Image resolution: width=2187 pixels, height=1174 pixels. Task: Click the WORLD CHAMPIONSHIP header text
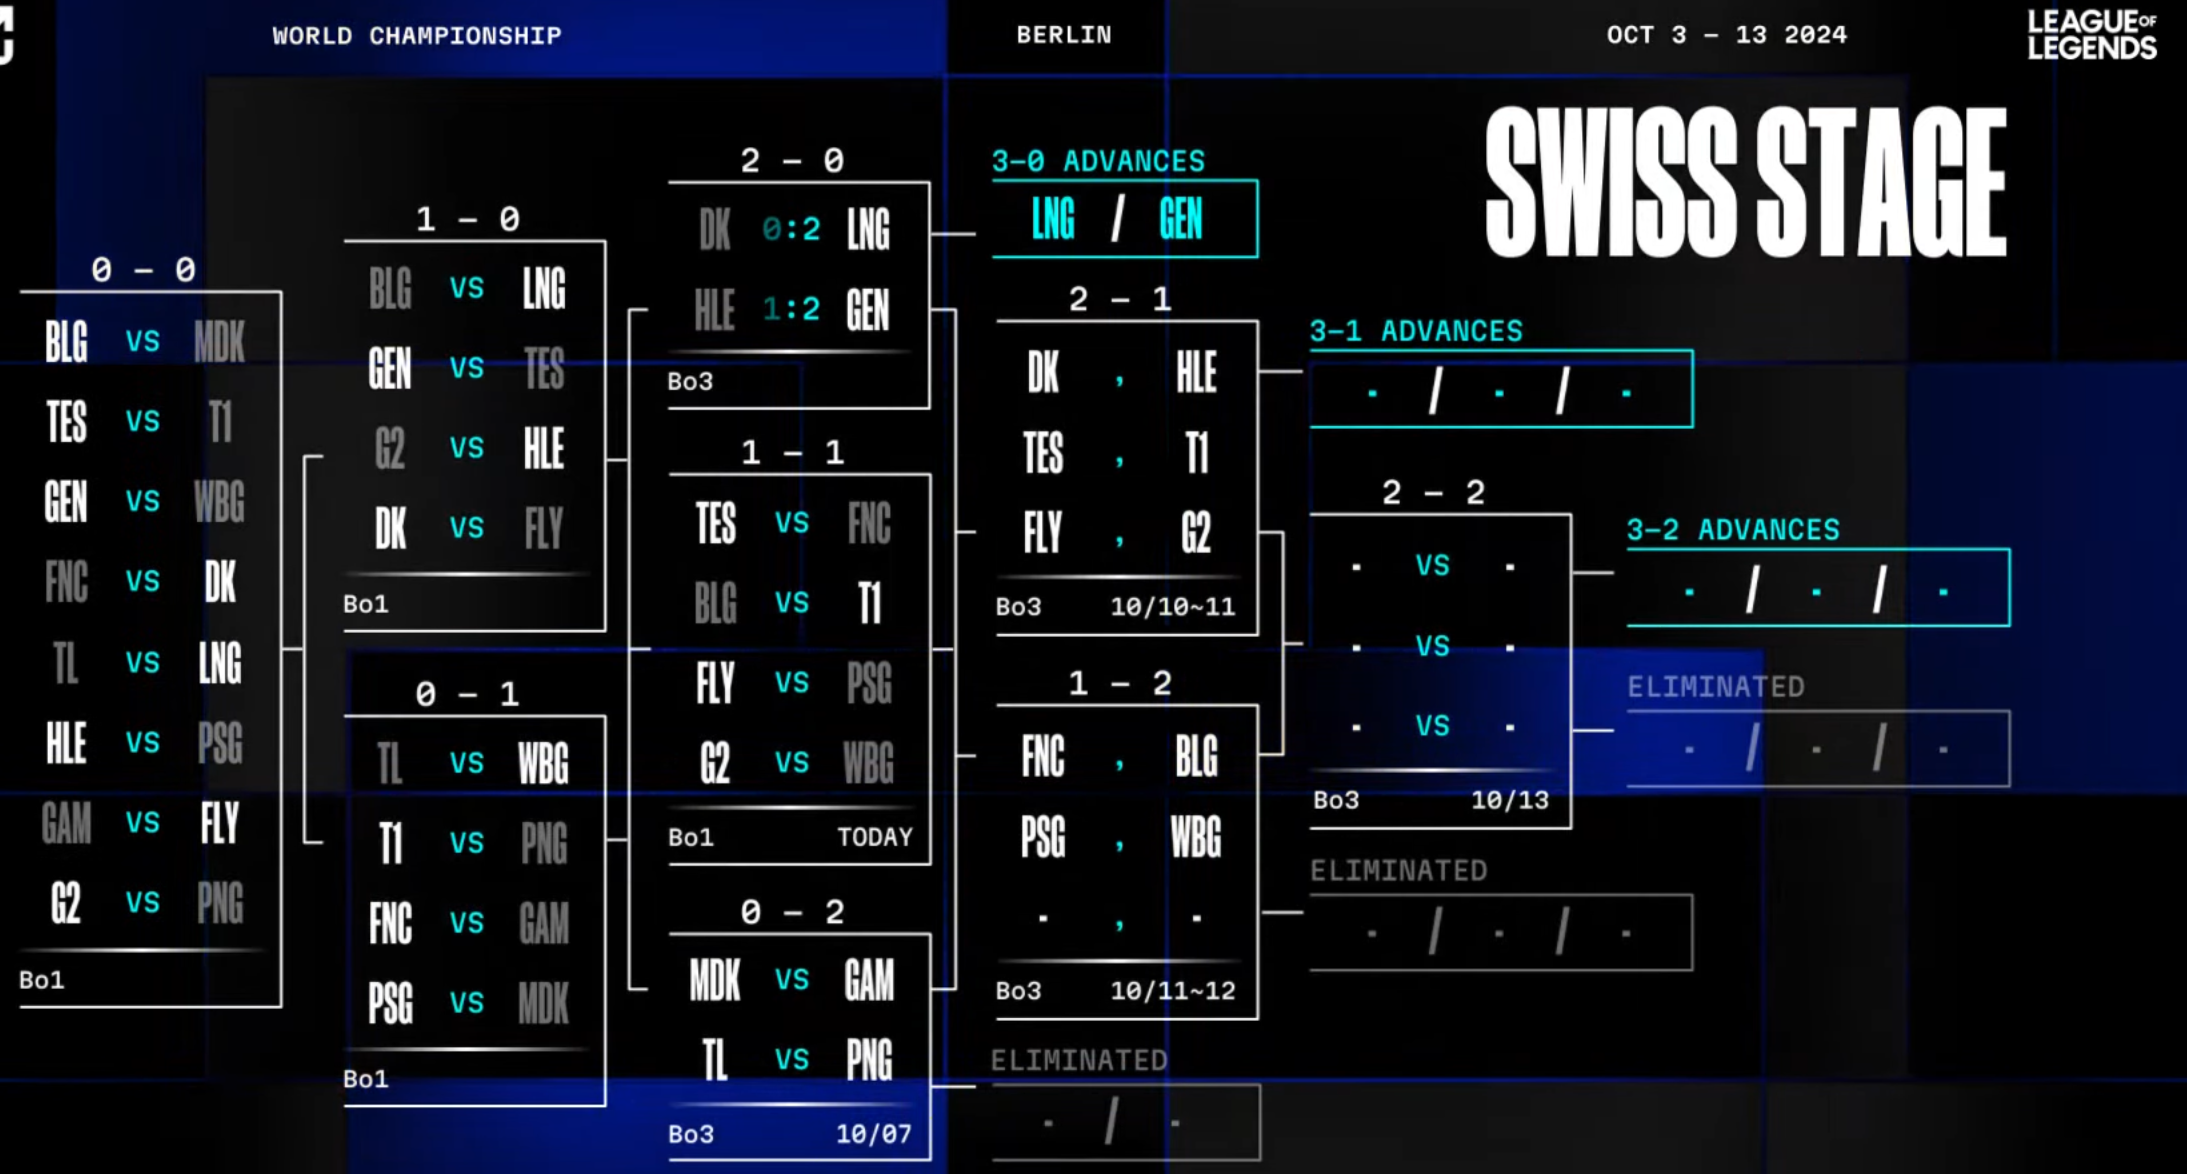click(x=417, y=36)
